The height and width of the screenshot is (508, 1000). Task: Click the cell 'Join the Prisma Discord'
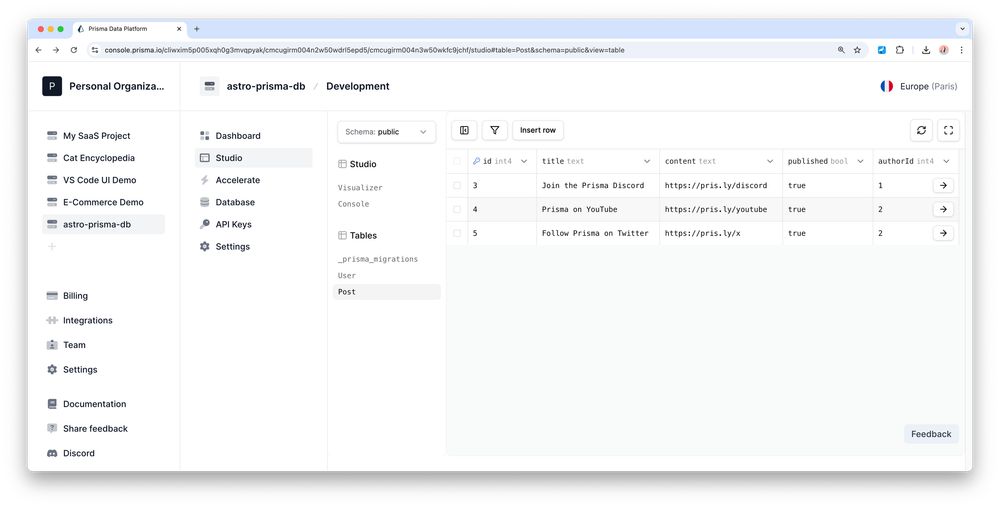coord(598,185)
